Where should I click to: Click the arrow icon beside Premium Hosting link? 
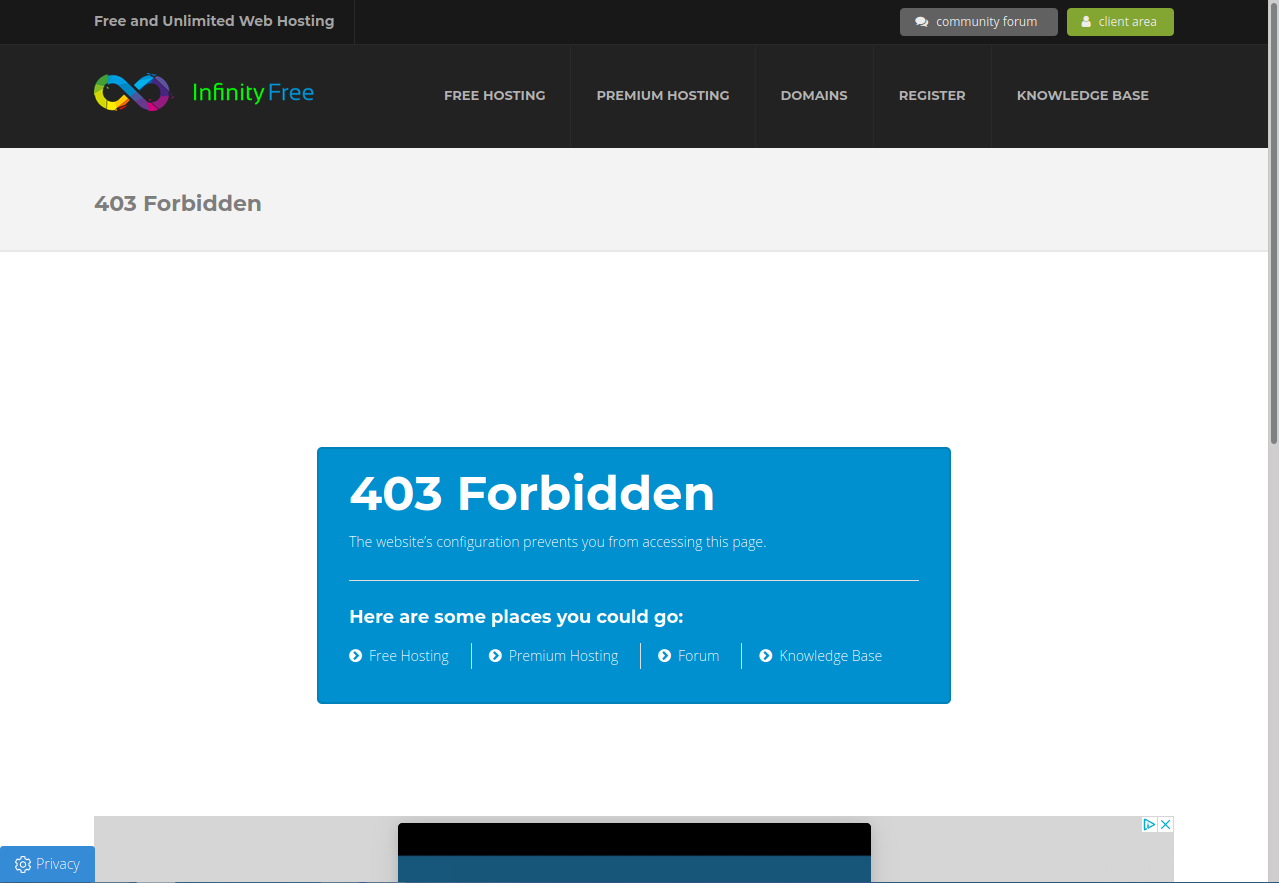click(495, 656)
